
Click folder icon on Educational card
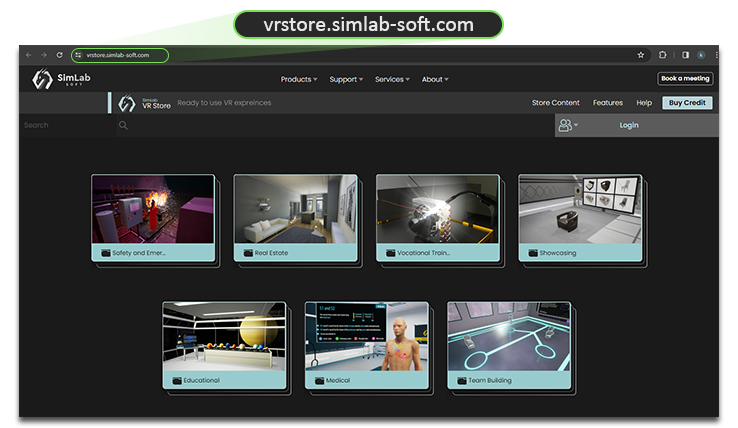[177, 381]
